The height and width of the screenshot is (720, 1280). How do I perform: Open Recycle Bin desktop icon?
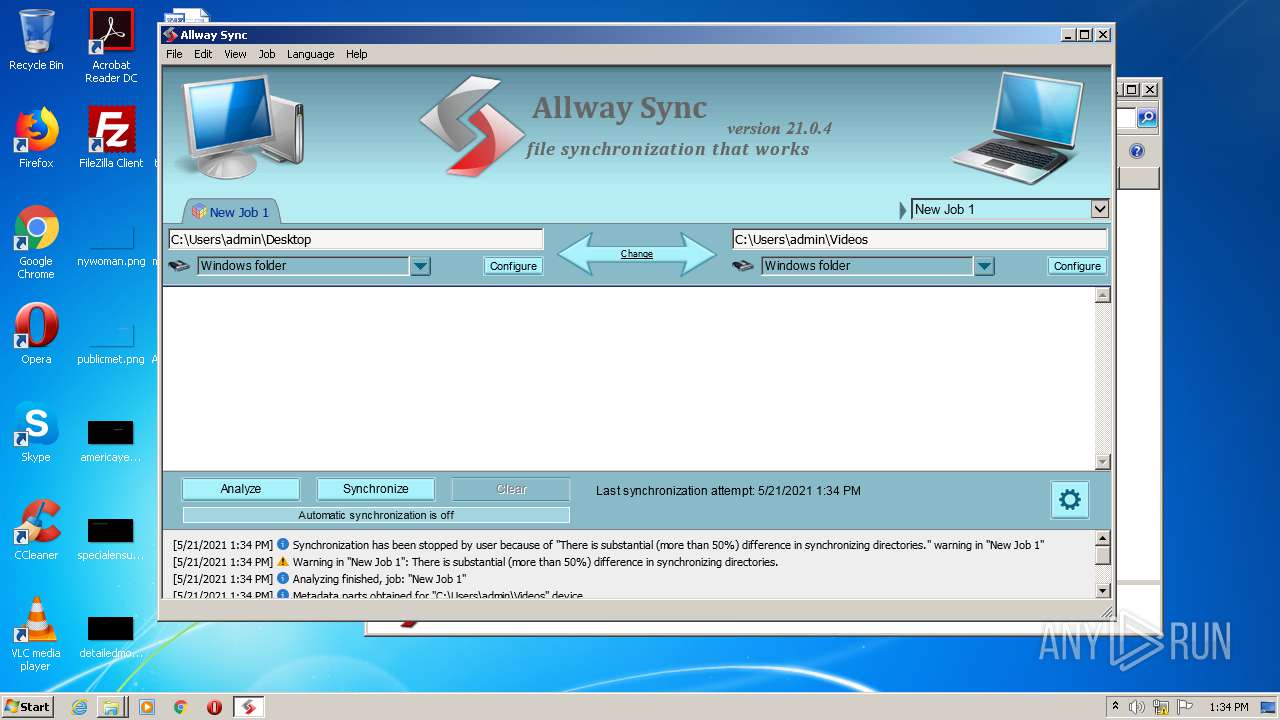point(36,40)
